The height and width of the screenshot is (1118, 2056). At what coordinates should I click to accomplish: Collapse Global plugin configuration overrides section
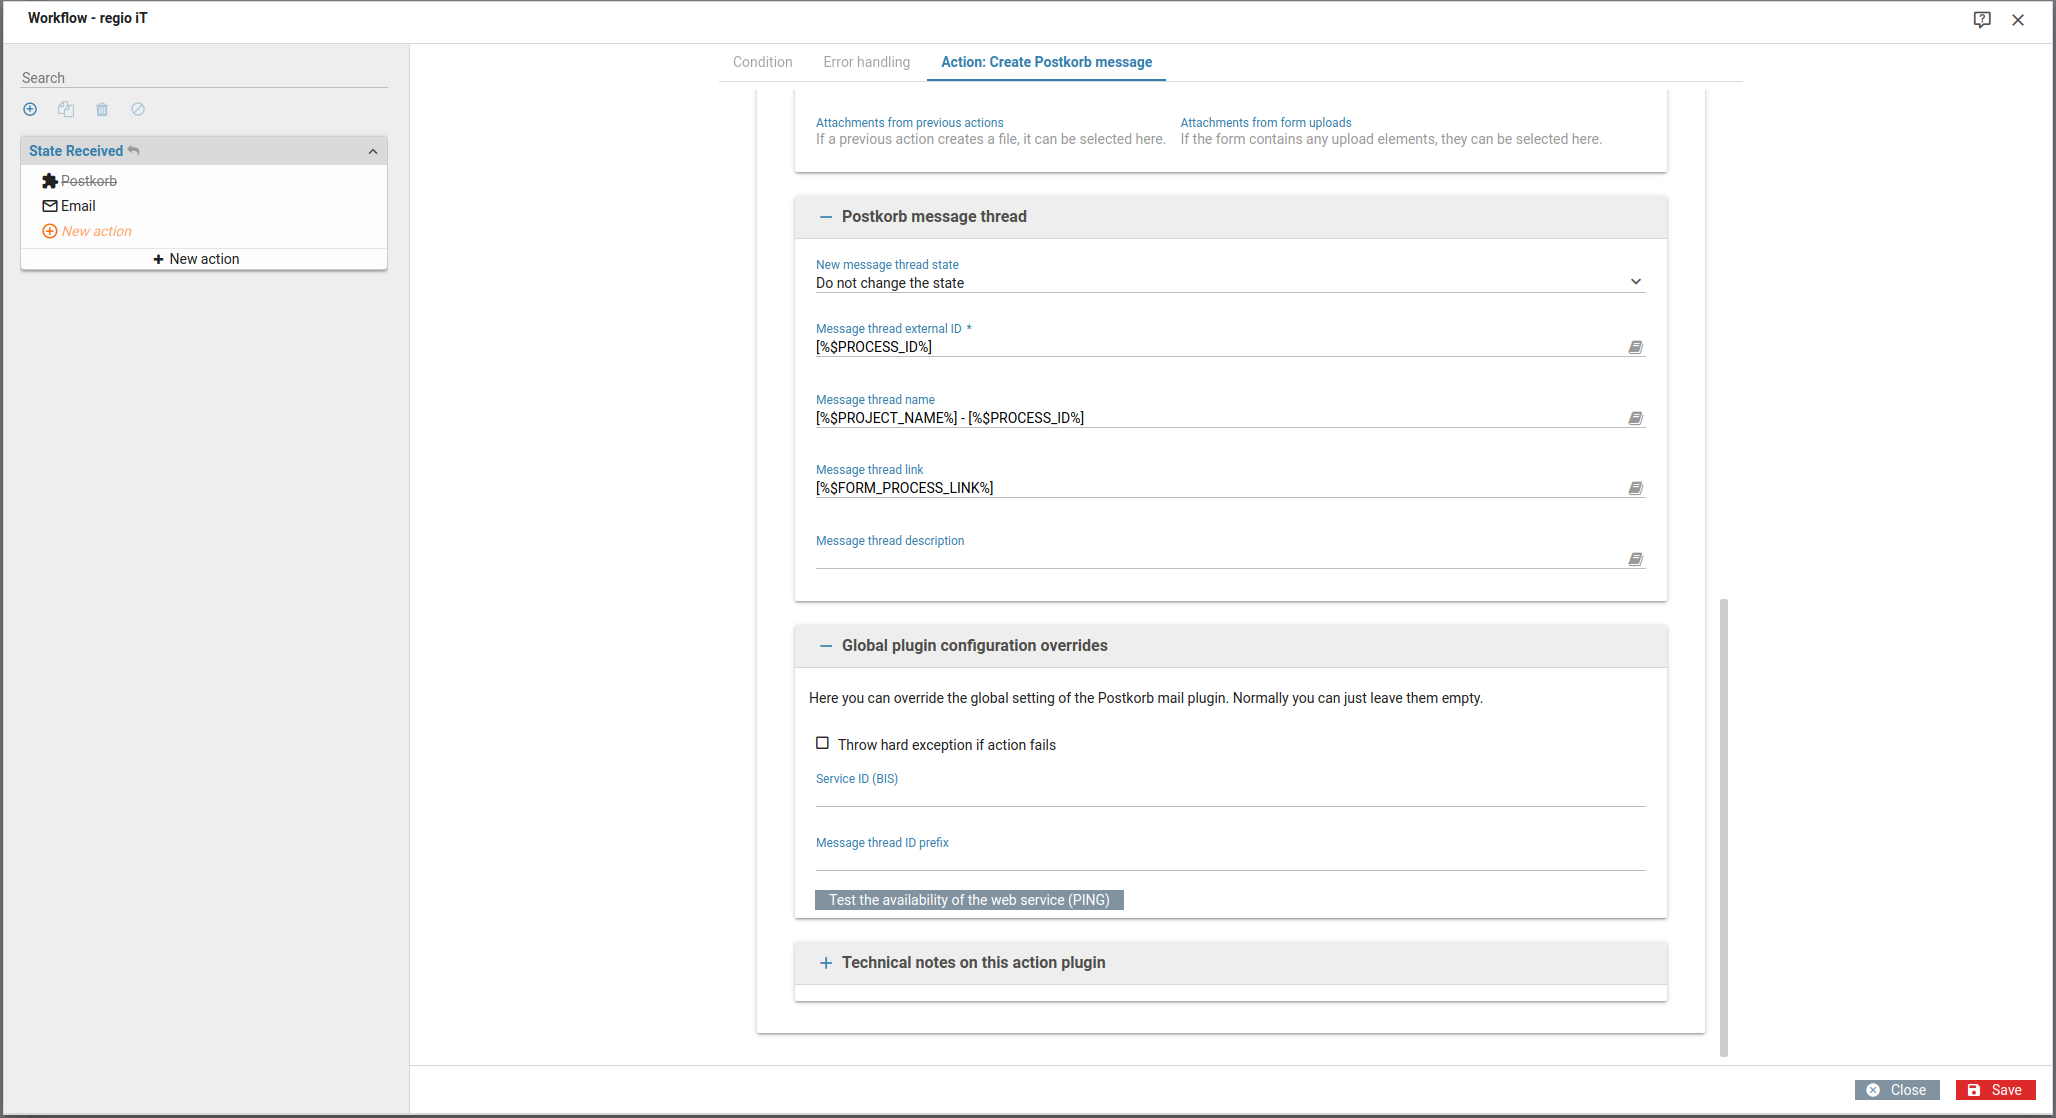pos(826,646)
